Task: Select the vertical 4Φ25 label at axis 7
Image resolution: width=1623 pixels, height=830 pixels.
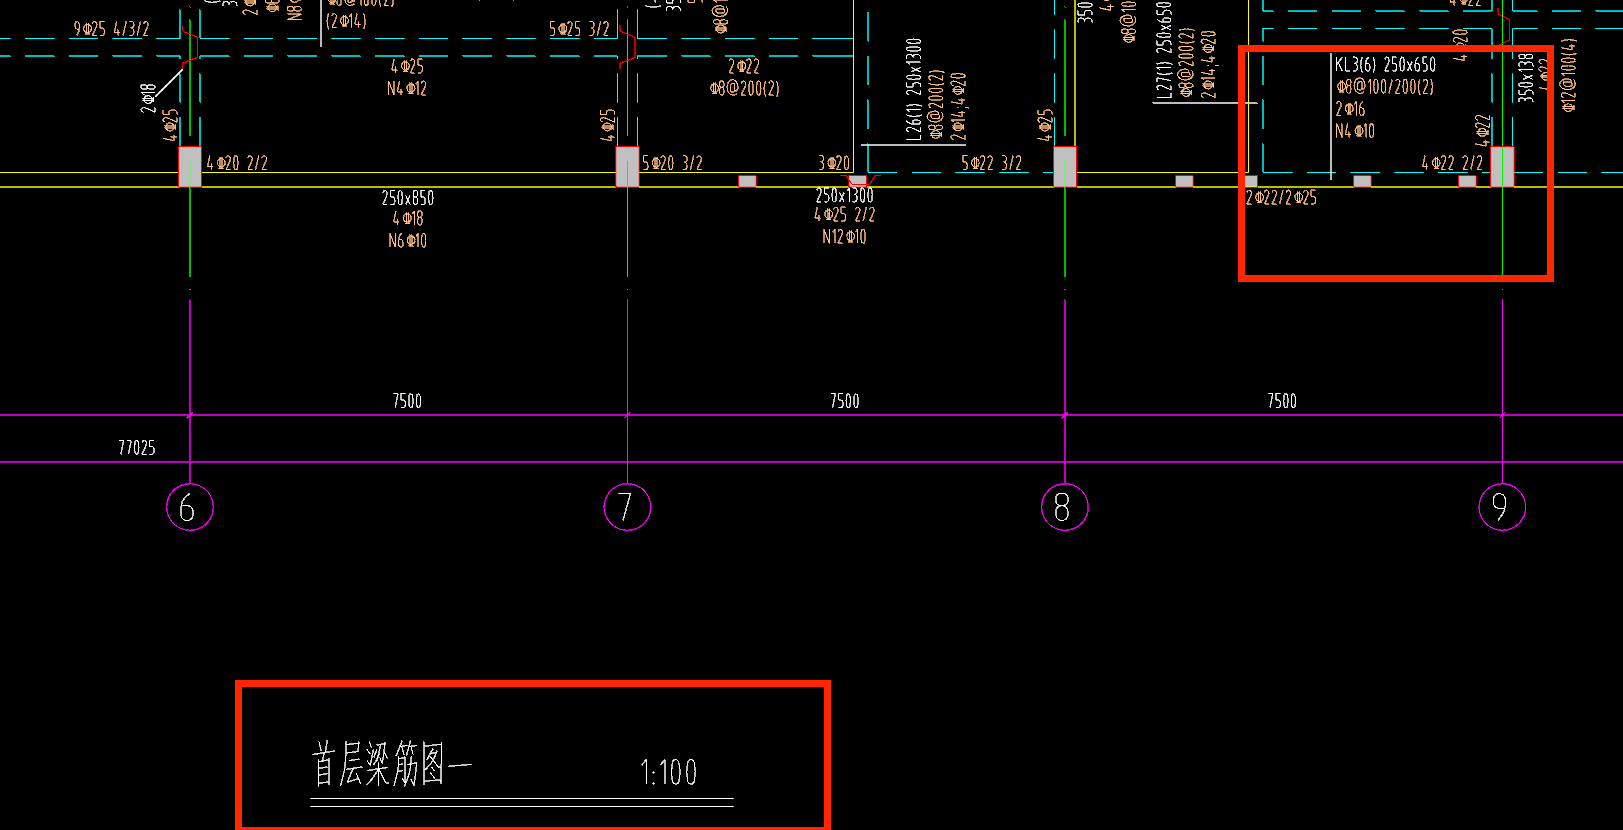Action: point(608,125)
